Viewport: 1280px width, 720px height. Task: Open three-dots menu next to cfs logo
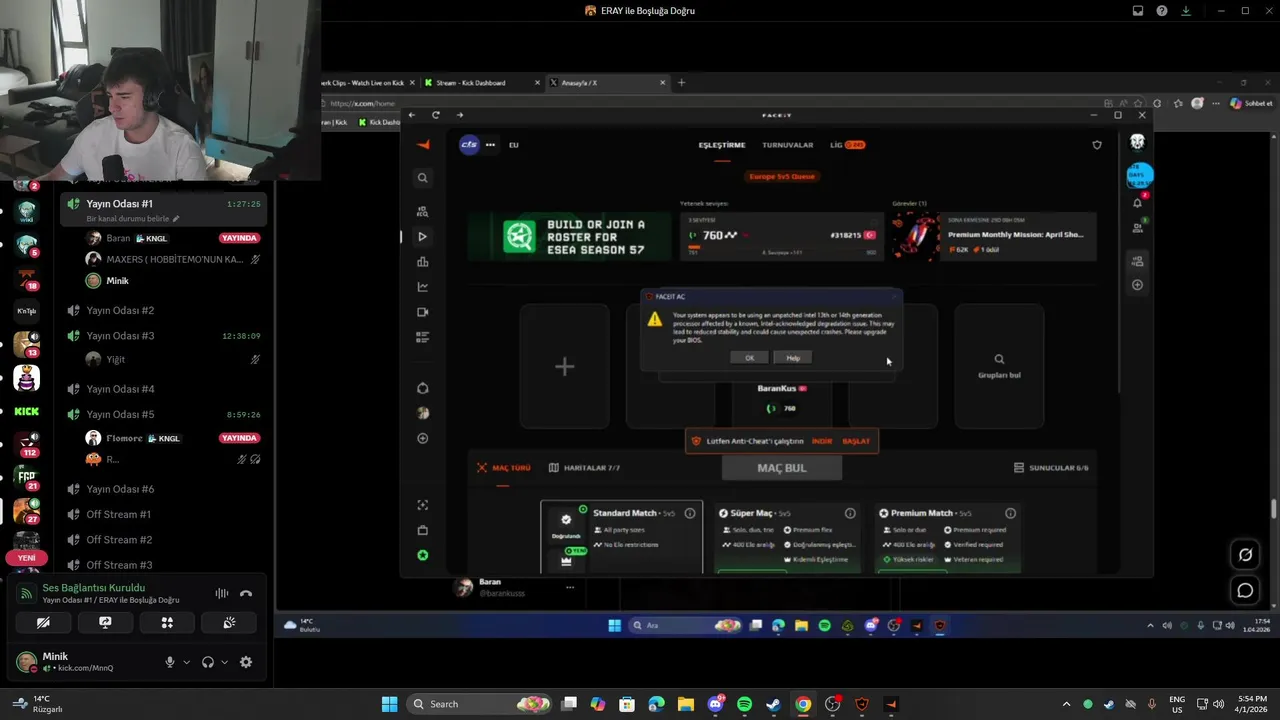[490, 145]
